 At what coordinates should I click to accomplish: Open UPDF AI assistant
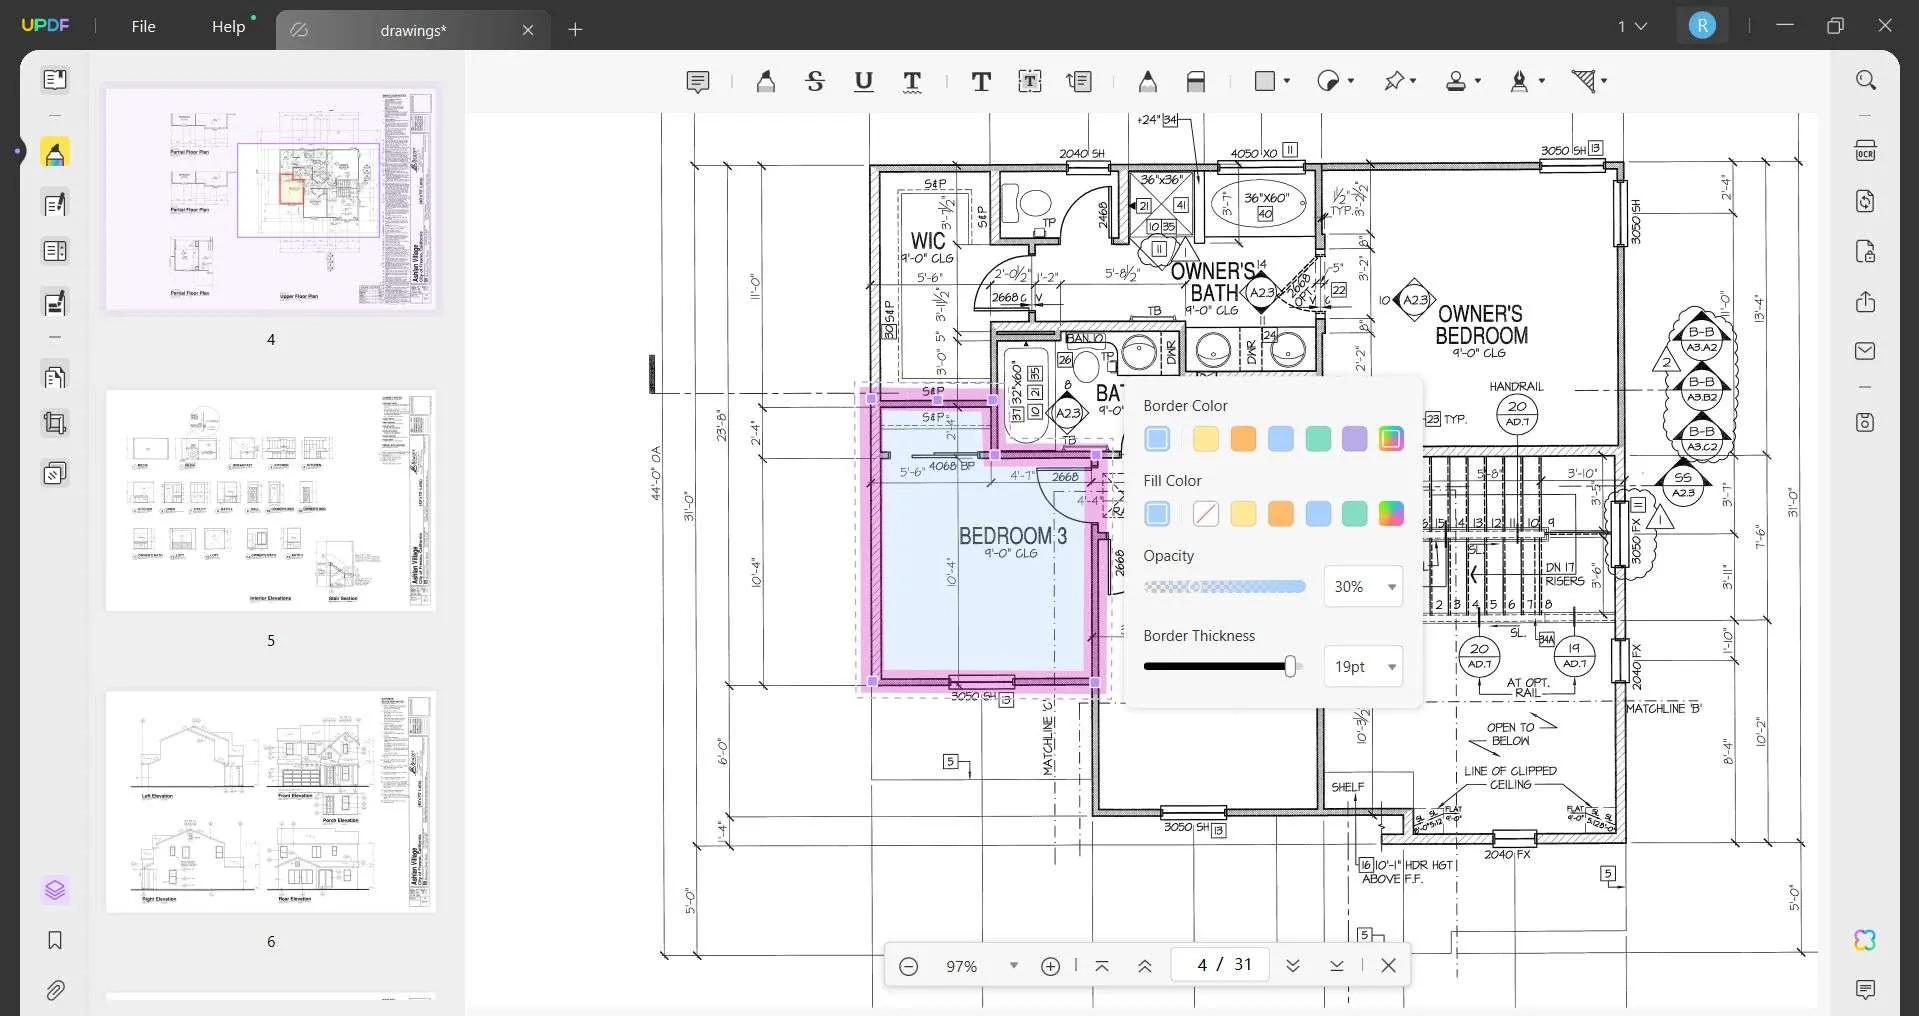1865,940
